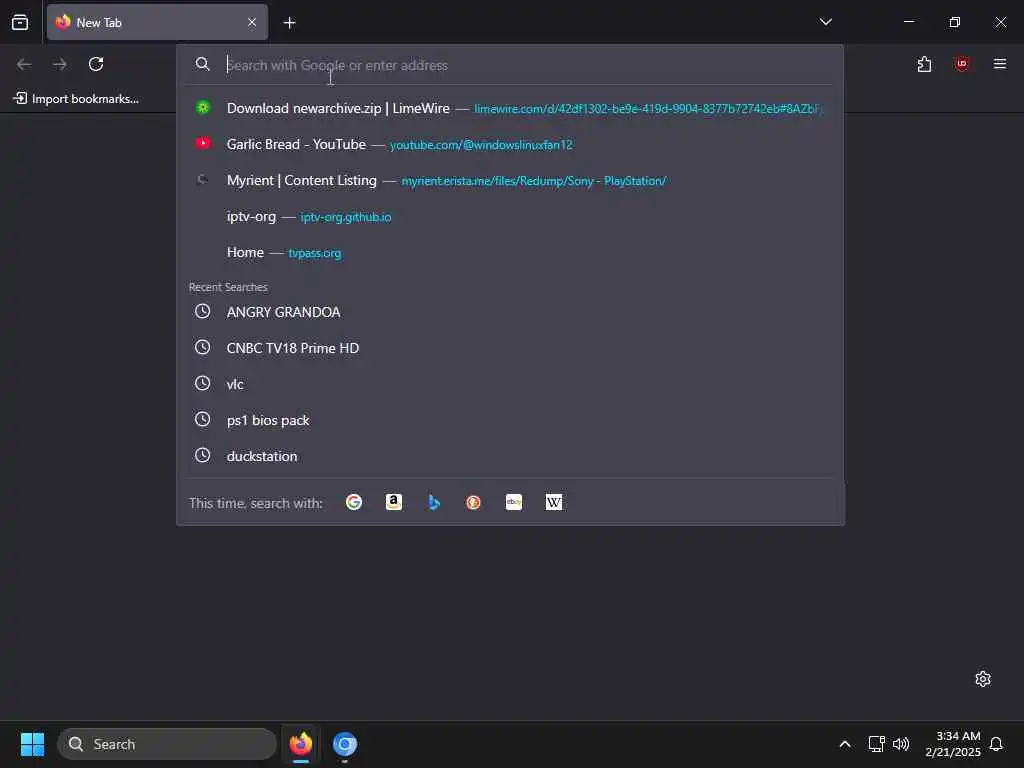Image resolution: width=1024 pixels, height=768 pixels.
Task: Open new tab personalize gear
Action: pyautogui.click(x=983, y=679)
